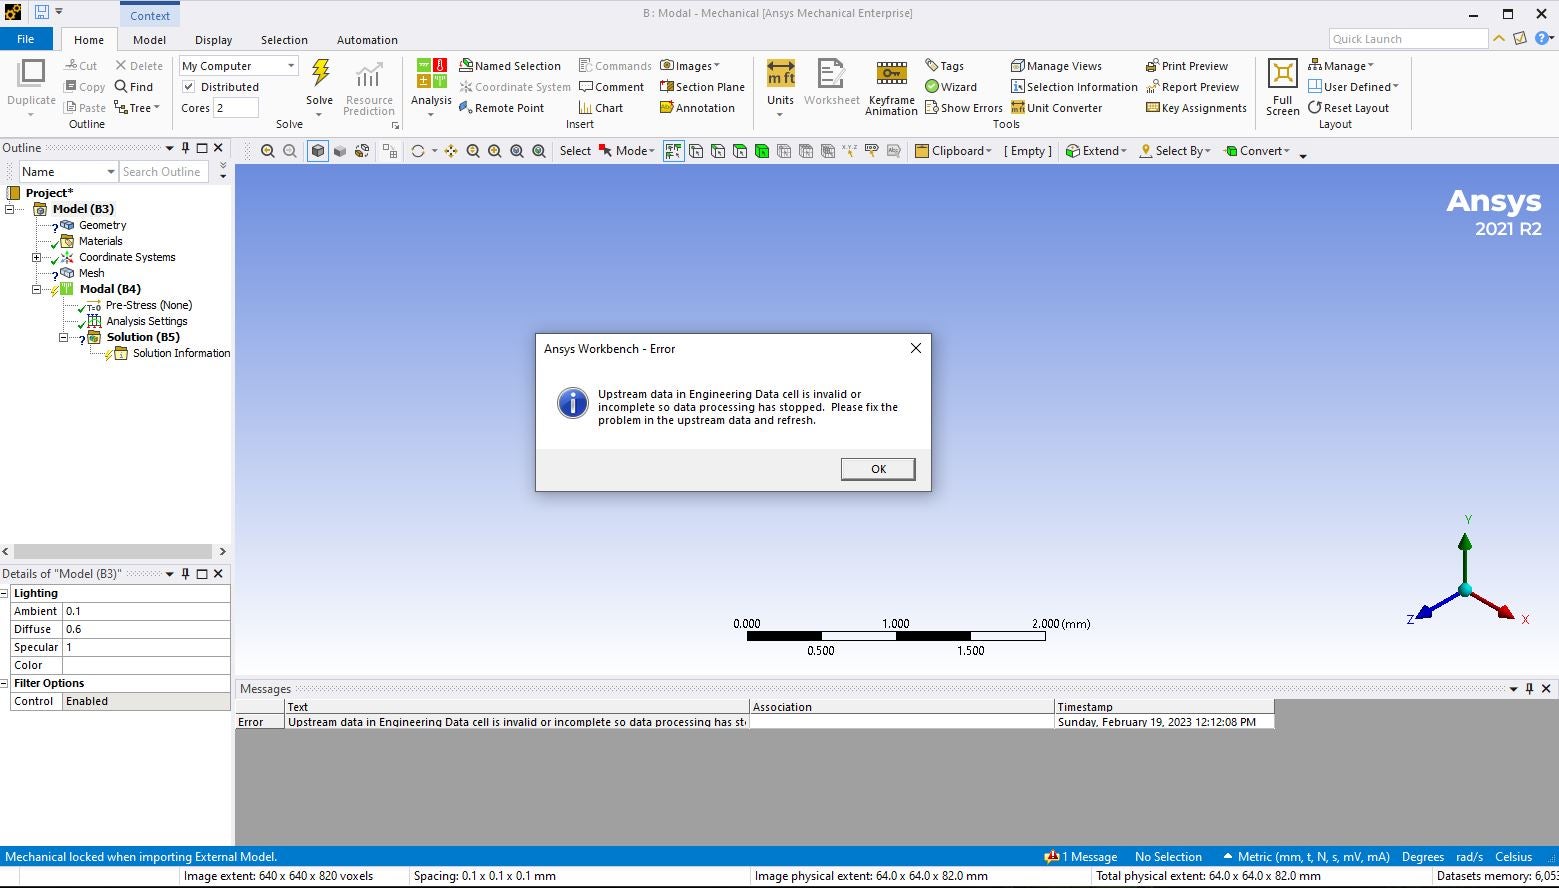Expand the Coordinate Systems tree node
This screenshot has height=888, width=1559.
37,257
